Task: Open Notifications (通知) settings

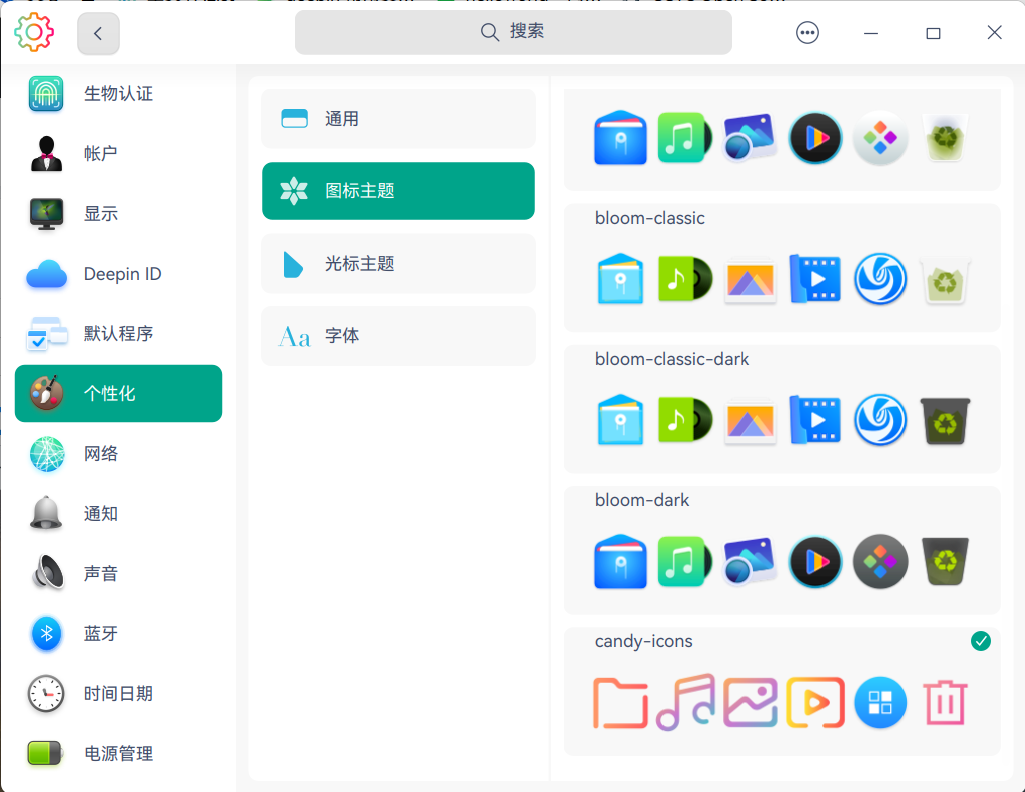Action: 118,514
